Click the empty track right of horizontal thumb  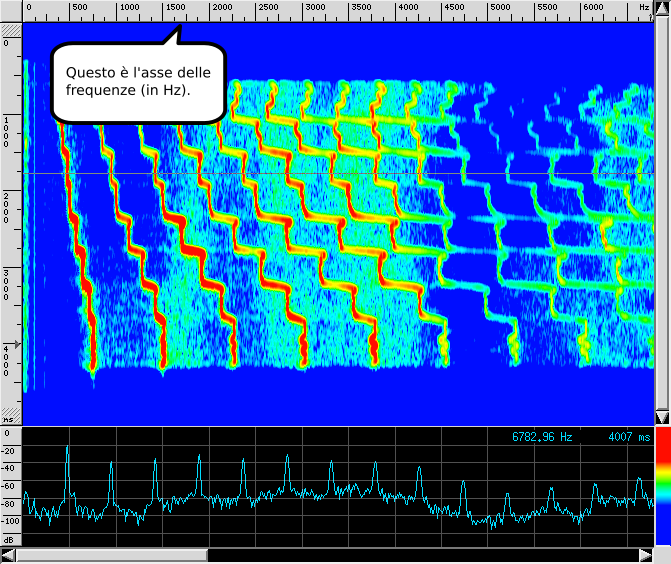420,555
